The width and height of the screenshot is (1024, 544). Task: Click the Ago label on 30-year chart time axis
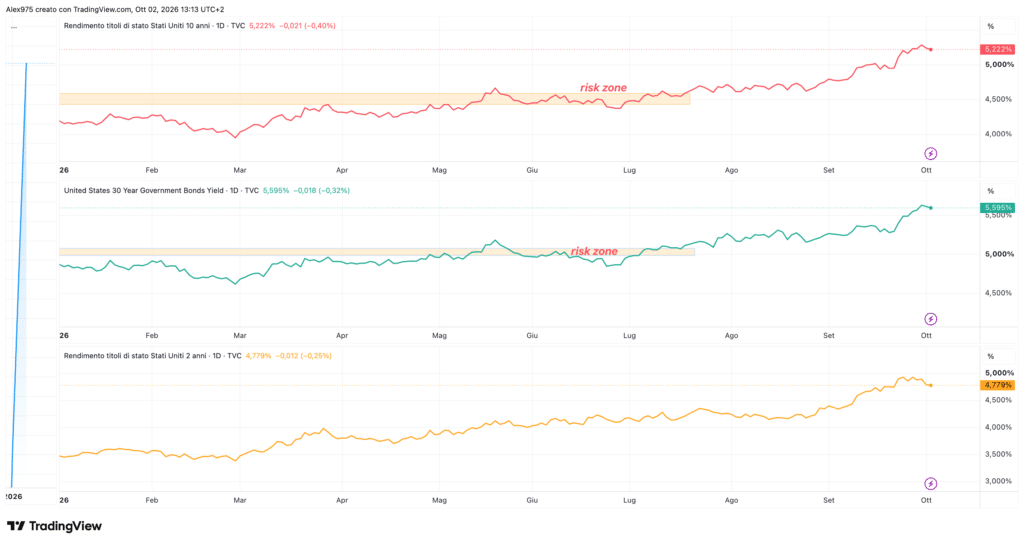coord(731,335)
